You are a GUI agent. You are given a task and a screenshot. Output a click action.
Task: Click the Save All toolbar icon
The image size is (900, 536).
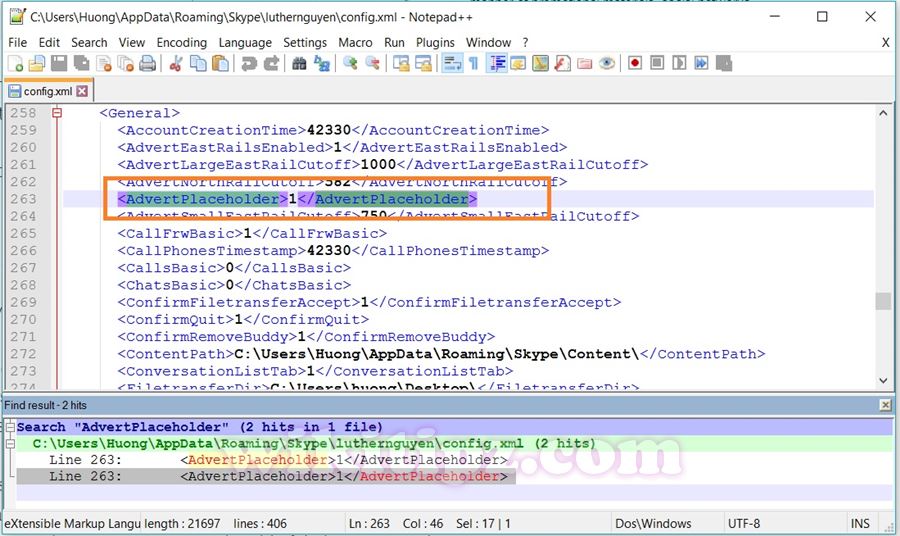(82, 63)
